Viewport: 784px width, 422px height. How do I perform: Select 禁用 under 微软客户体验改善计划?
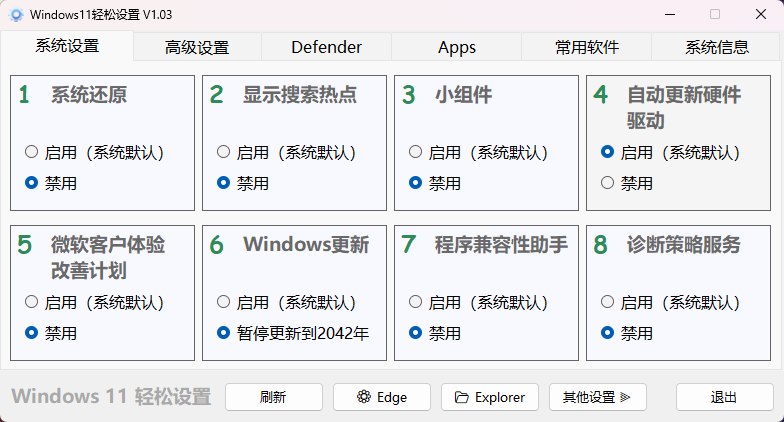[51, 333]
